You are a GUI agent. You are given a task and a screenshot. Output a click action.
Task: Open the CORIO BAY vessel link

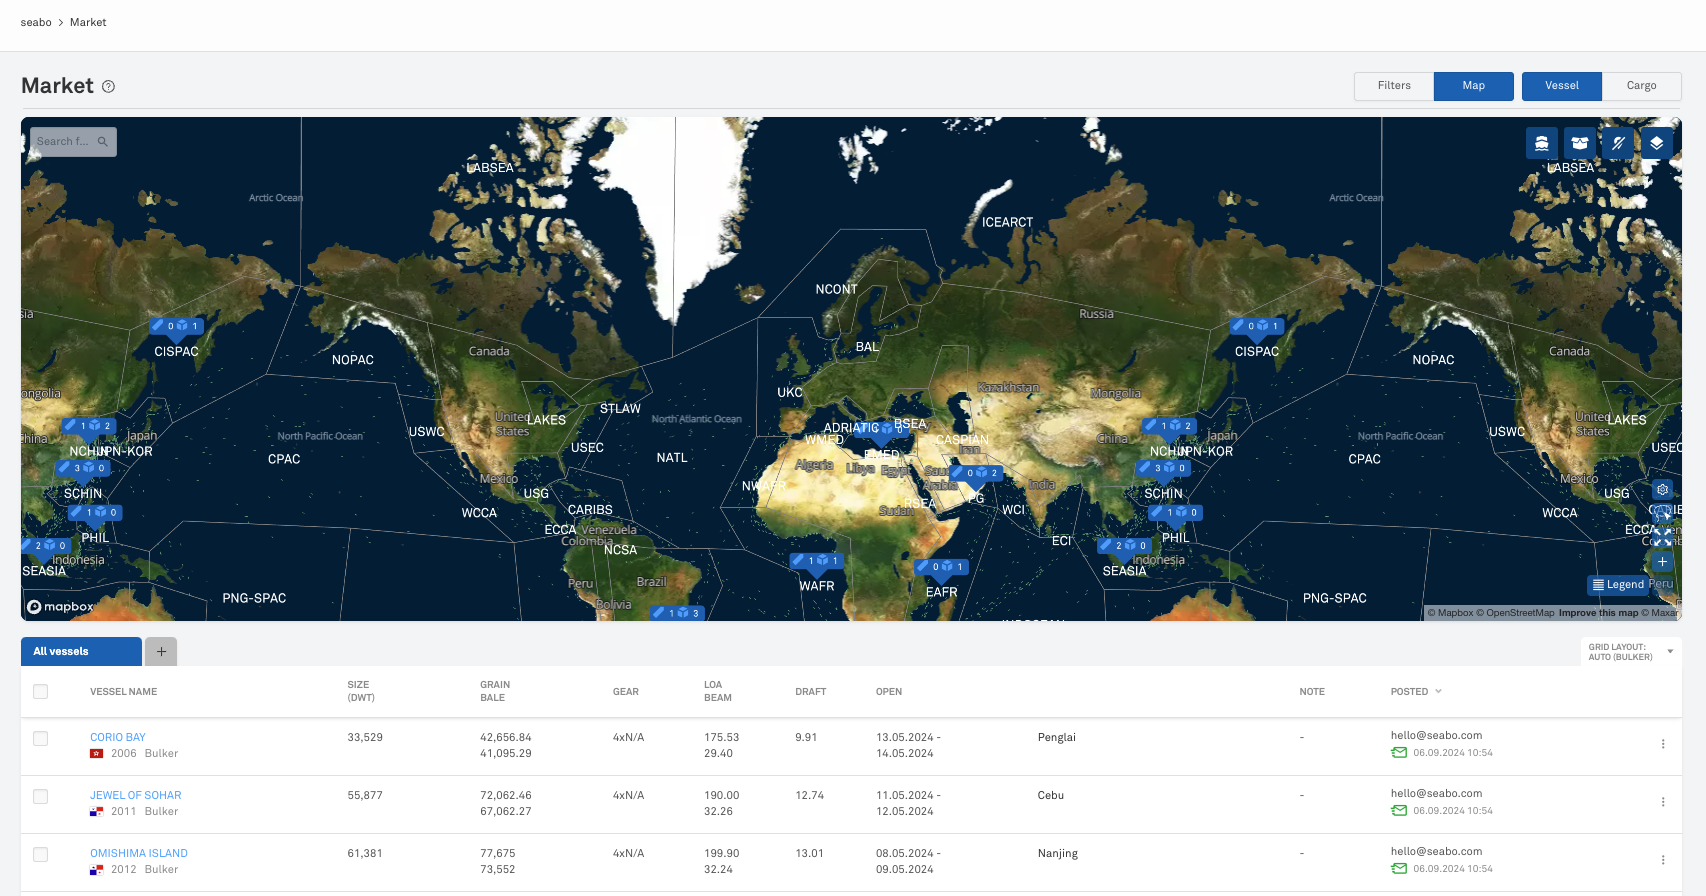click(118, 737)
